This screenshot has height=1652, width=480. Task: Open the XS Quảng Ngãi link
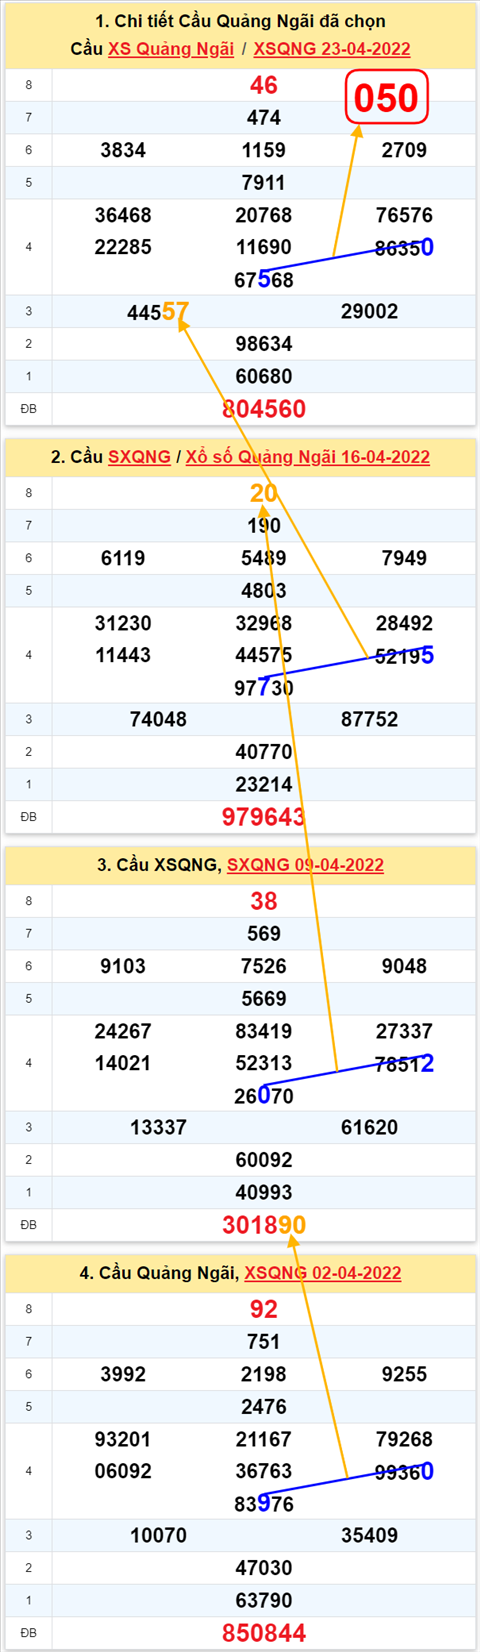pos(171,49)
